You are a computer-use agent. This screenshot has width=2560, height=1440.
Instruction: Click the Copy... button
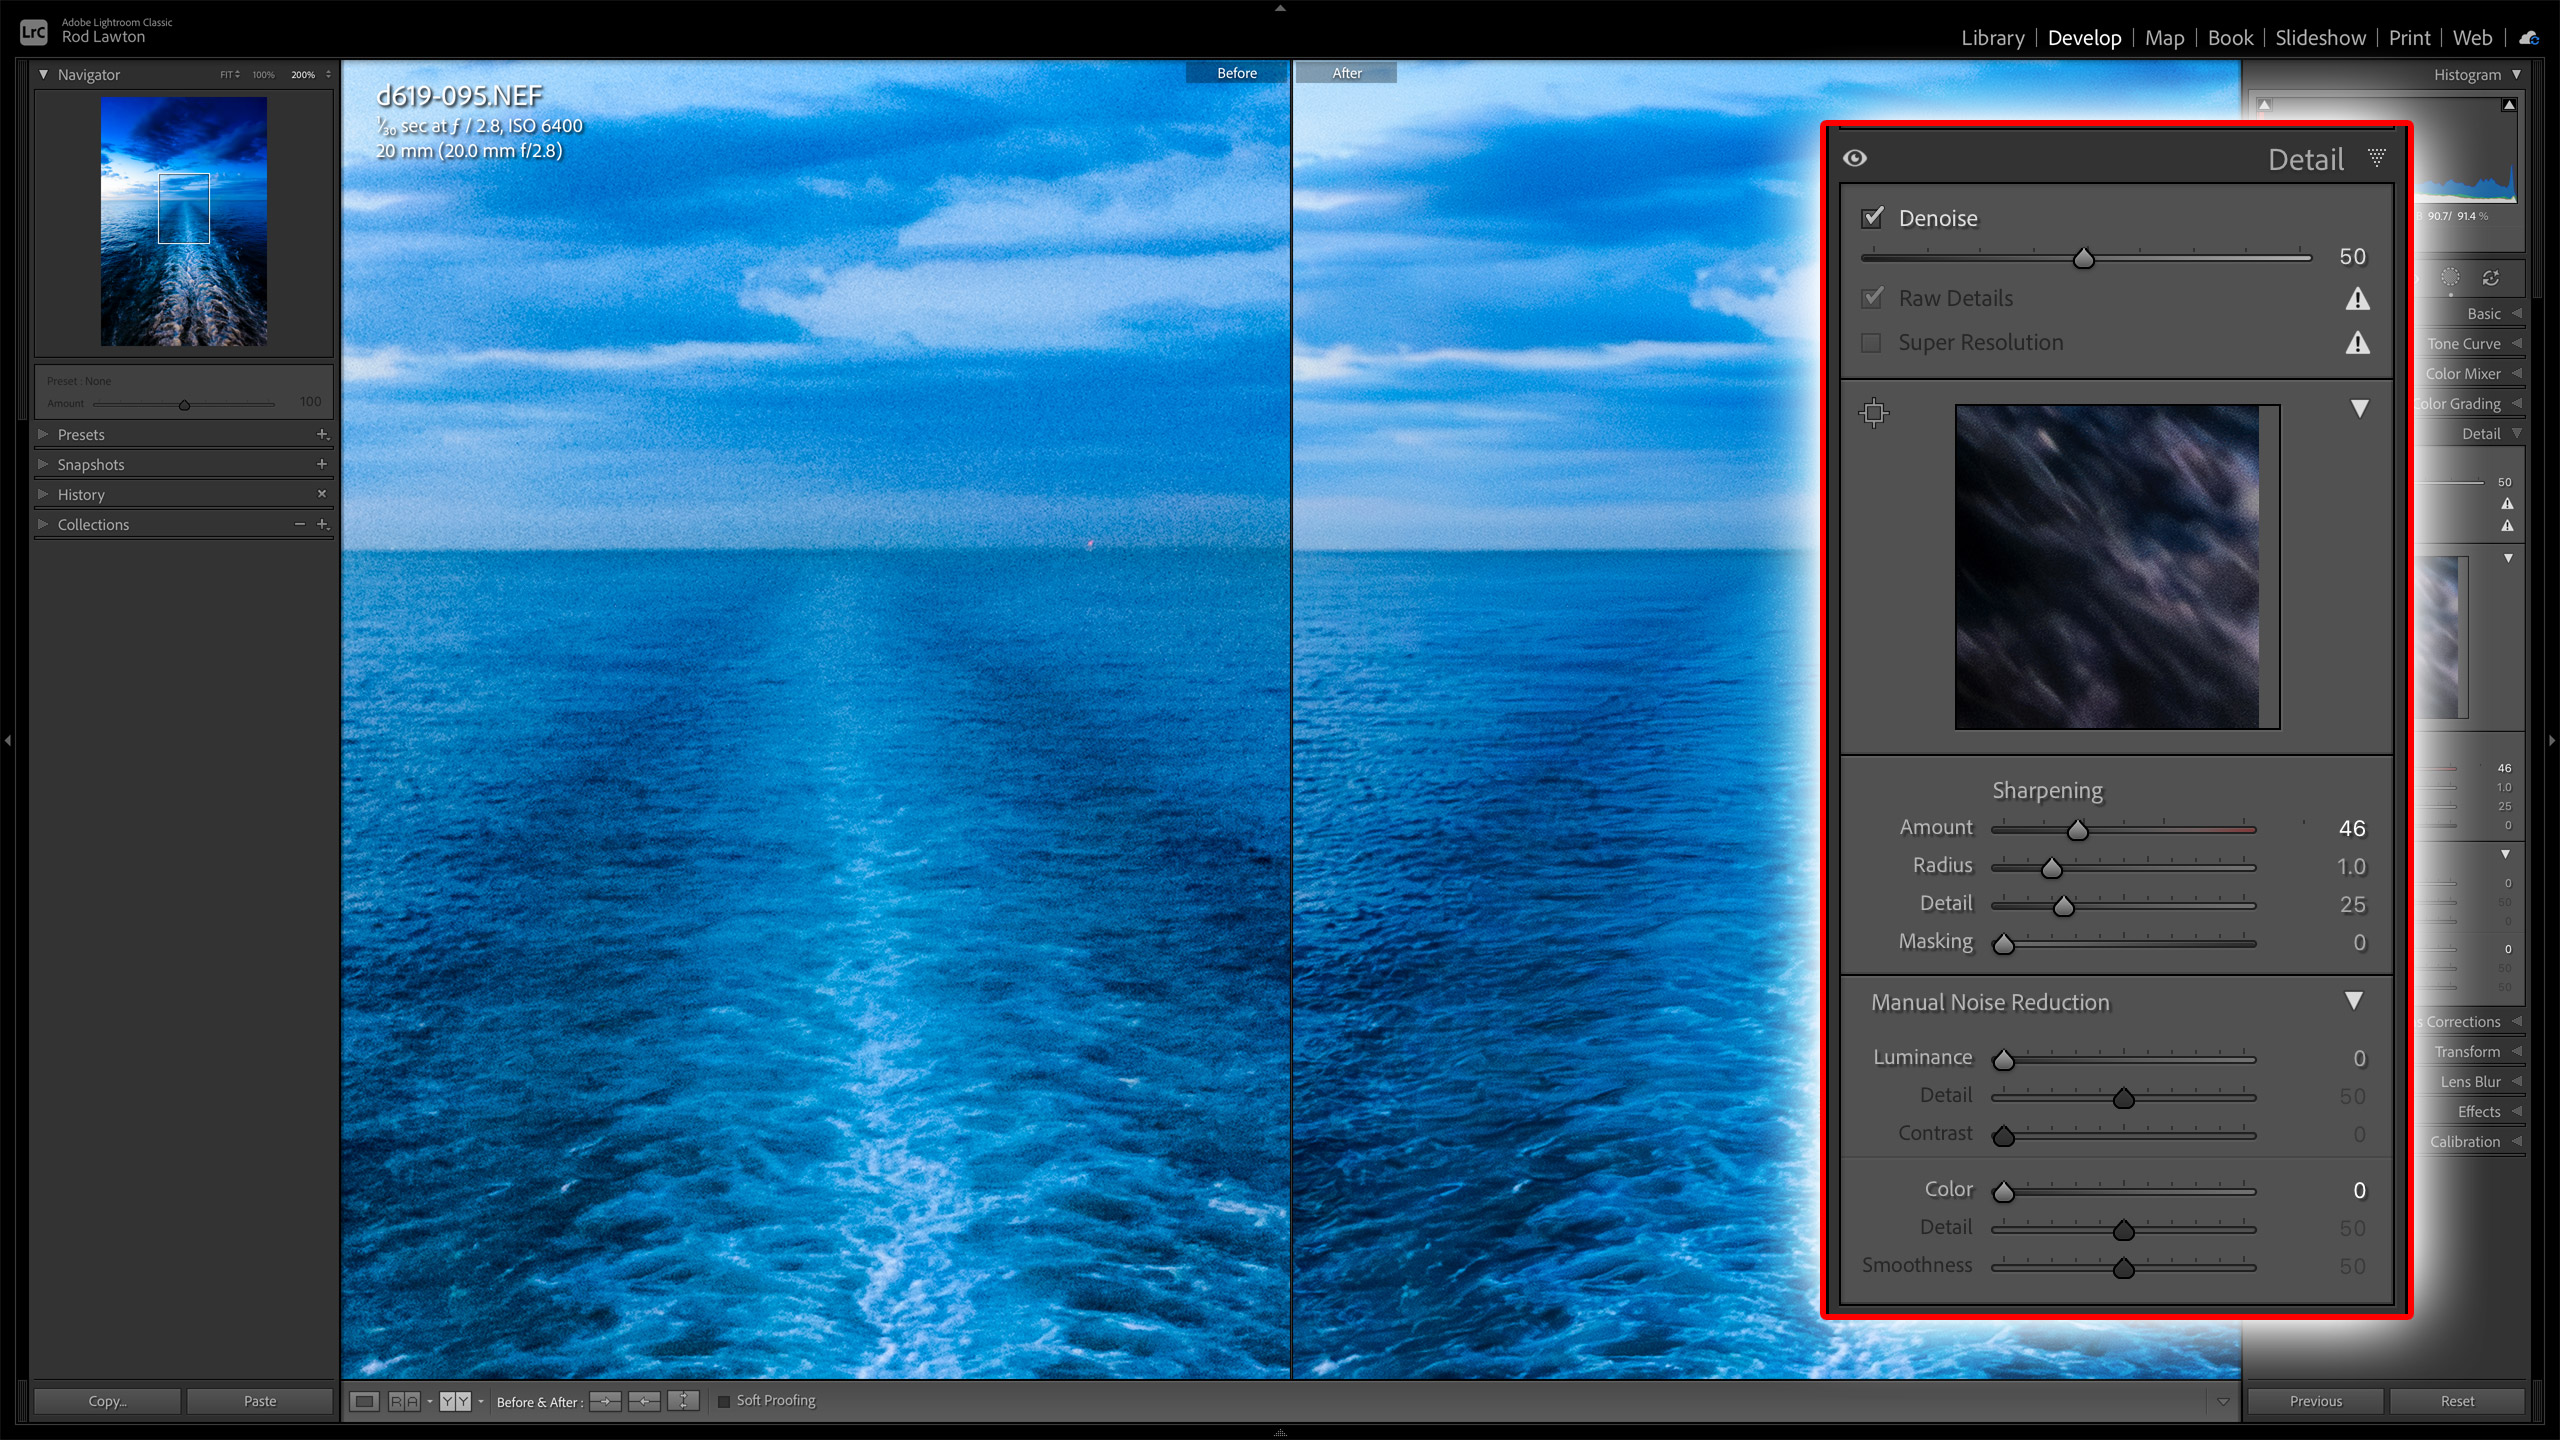point(107,1401)
